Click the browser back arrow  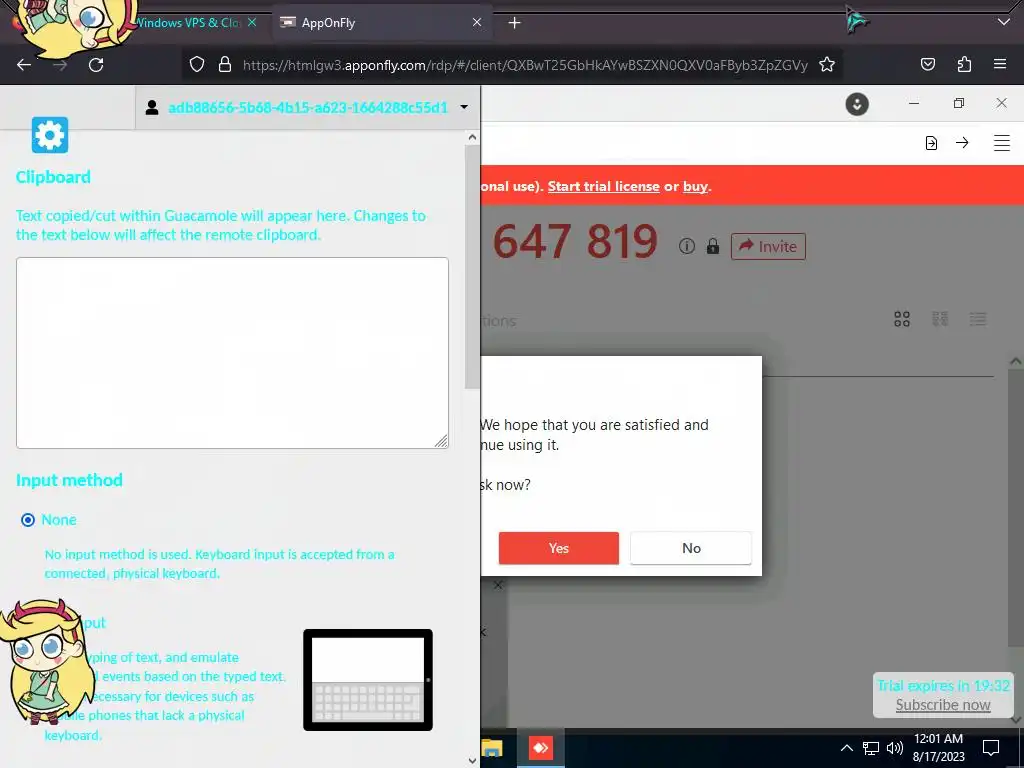coord(24,65)
